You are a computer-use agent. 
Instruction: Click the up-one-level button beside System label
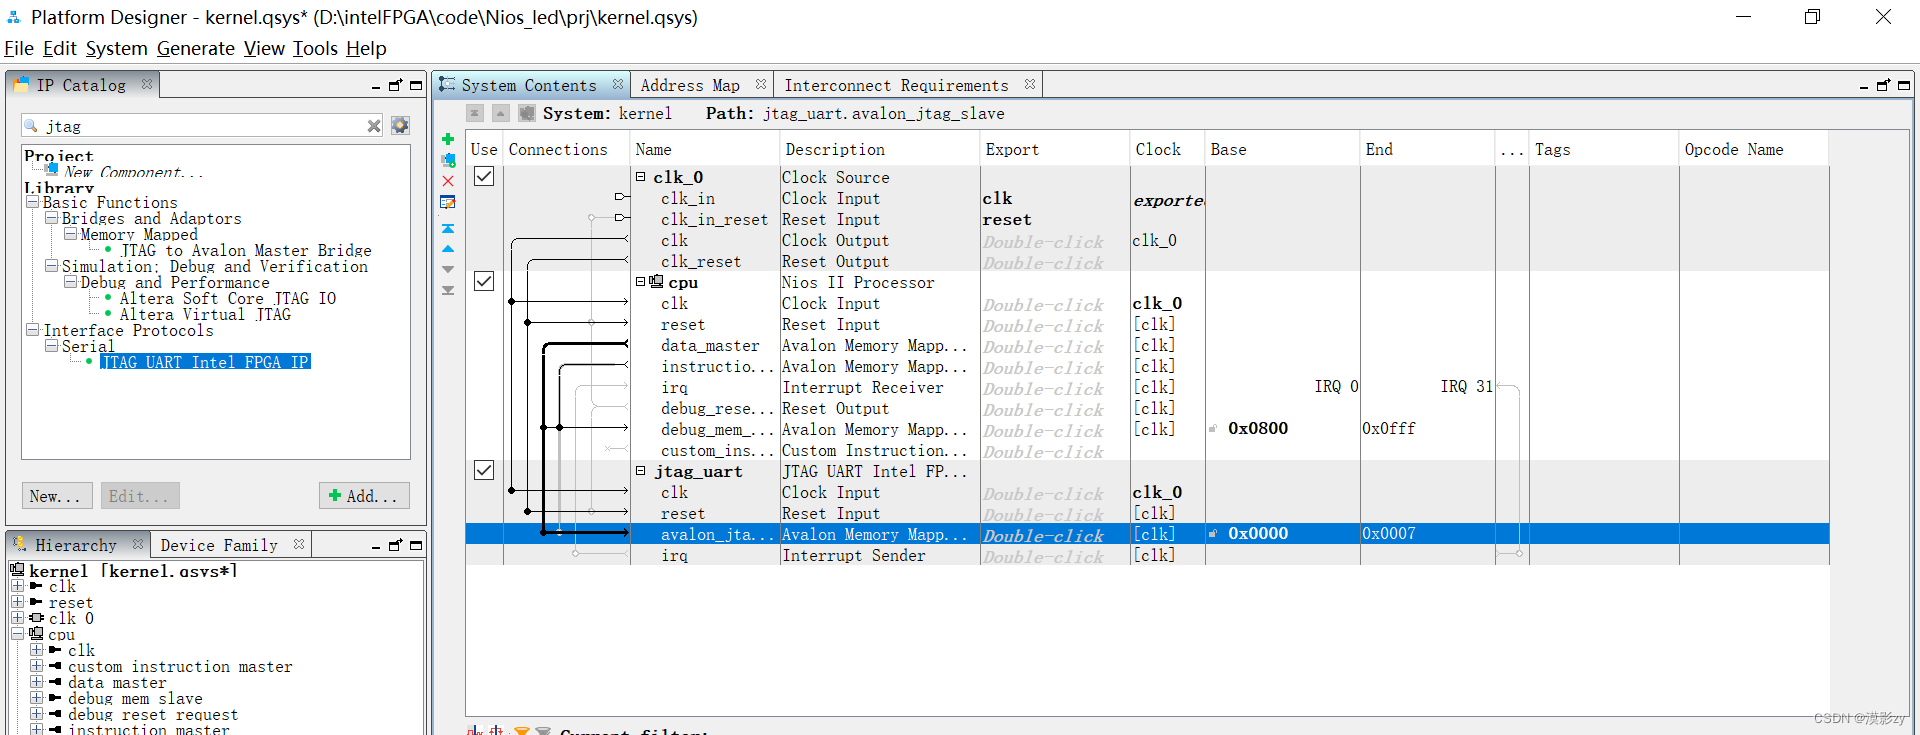tap(500, 113)
